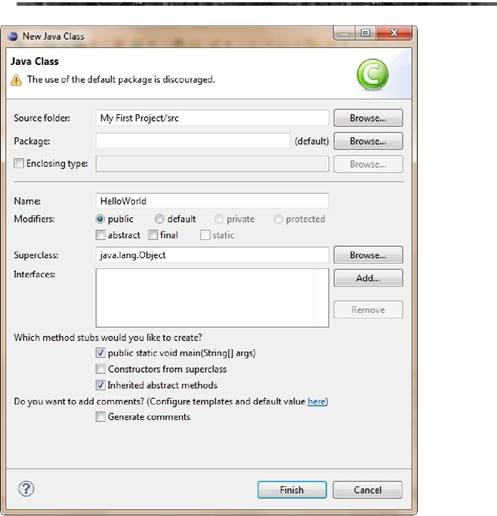Open the 'here' templates configuration link

pos(316,401)
